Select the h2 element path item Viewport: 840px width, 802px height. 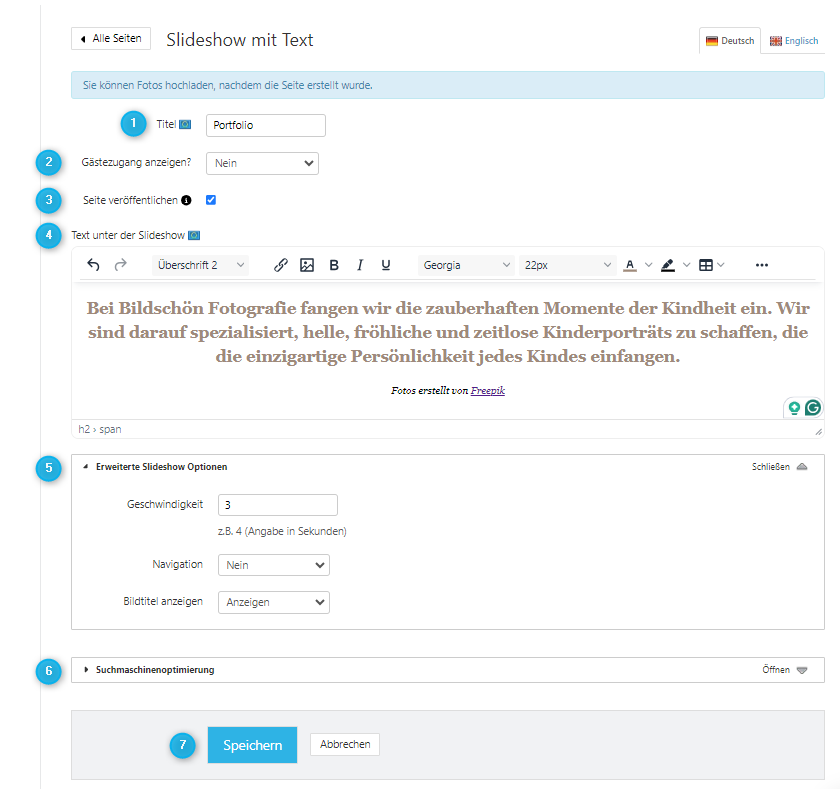[x=84, y=429]
